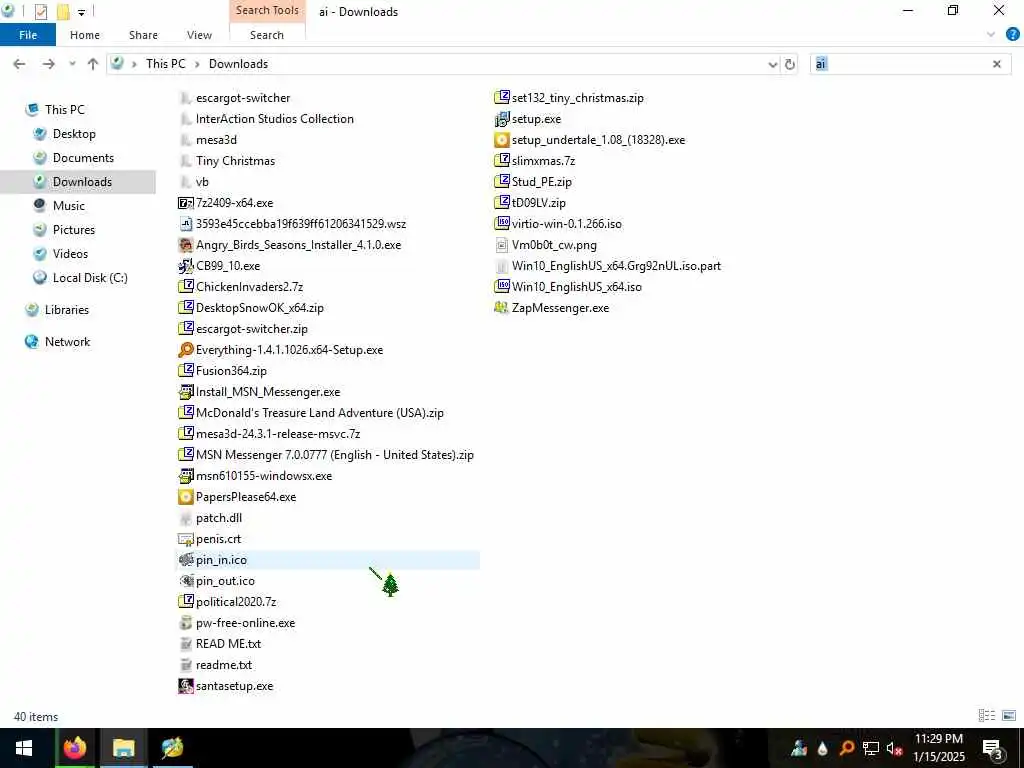The height and width of the screenshot is (768, 1024).
Task: Select the setup.exe installer icon
Action: [x=502, y=119]
